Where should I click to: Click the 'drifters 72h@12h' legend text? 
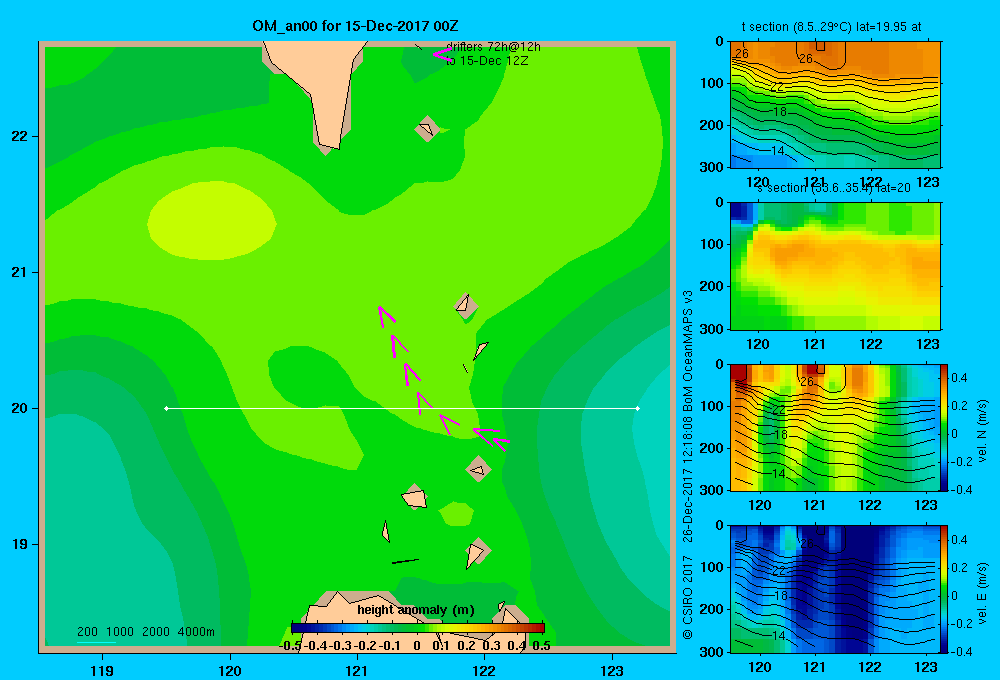(494, 47)
